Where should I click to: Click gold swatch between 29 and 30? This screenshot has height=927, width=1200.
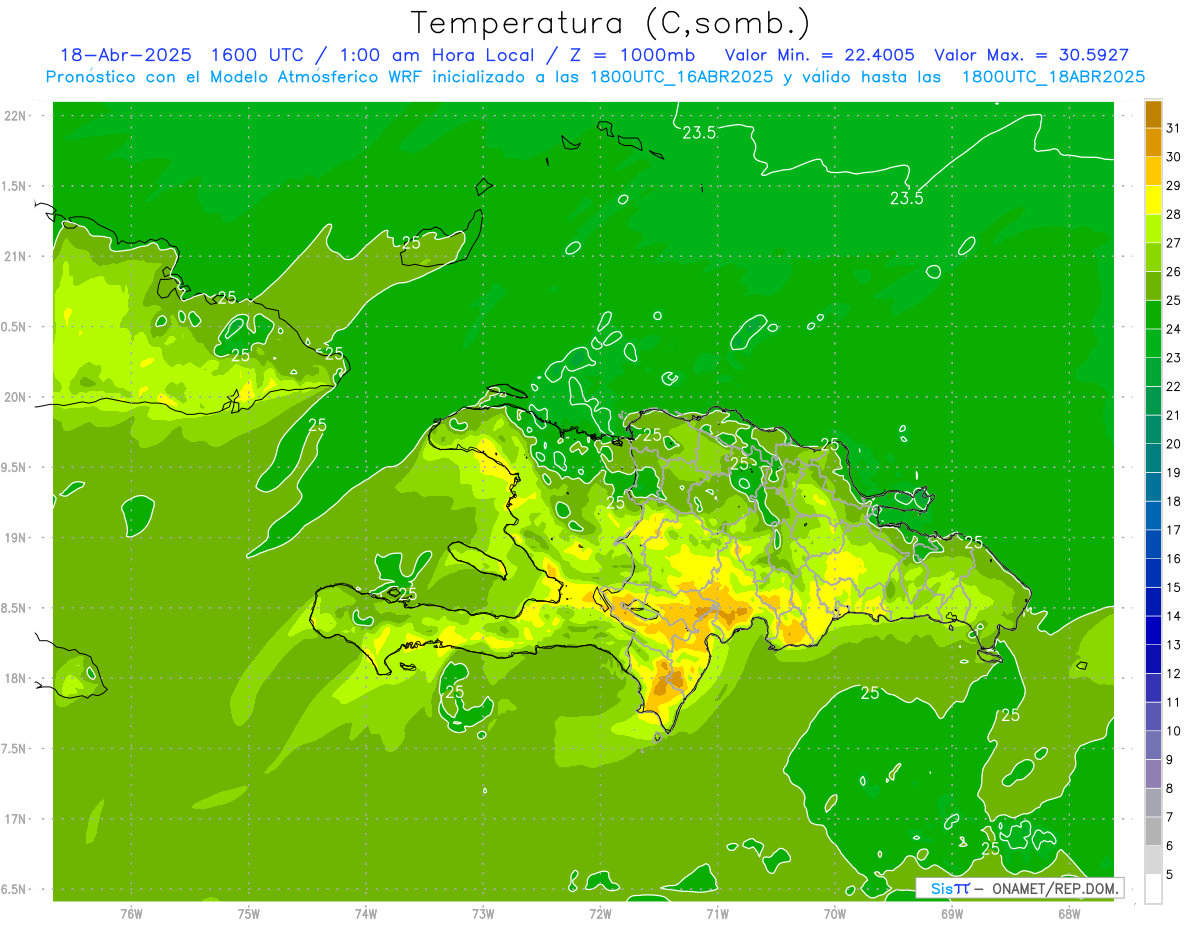coord(1153,171)
